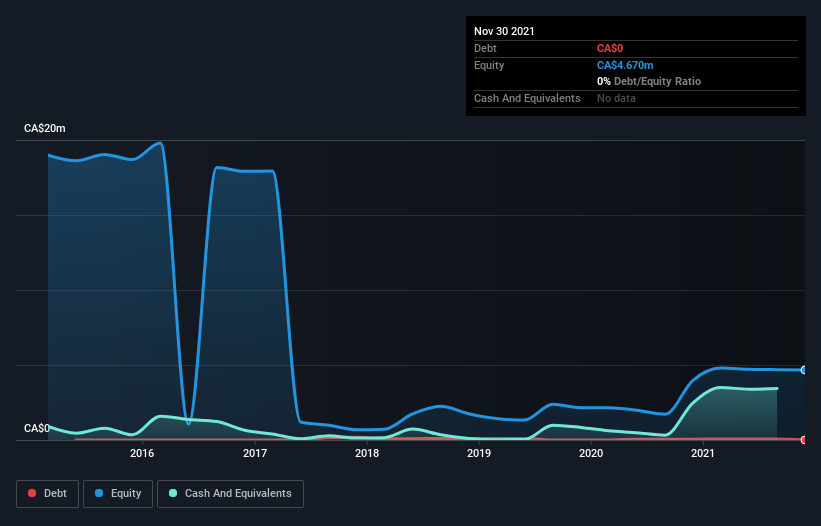
Task: Click the 0% Debt/Equity Ratio text
Action: pyautogui.click(x=649, y=81)
